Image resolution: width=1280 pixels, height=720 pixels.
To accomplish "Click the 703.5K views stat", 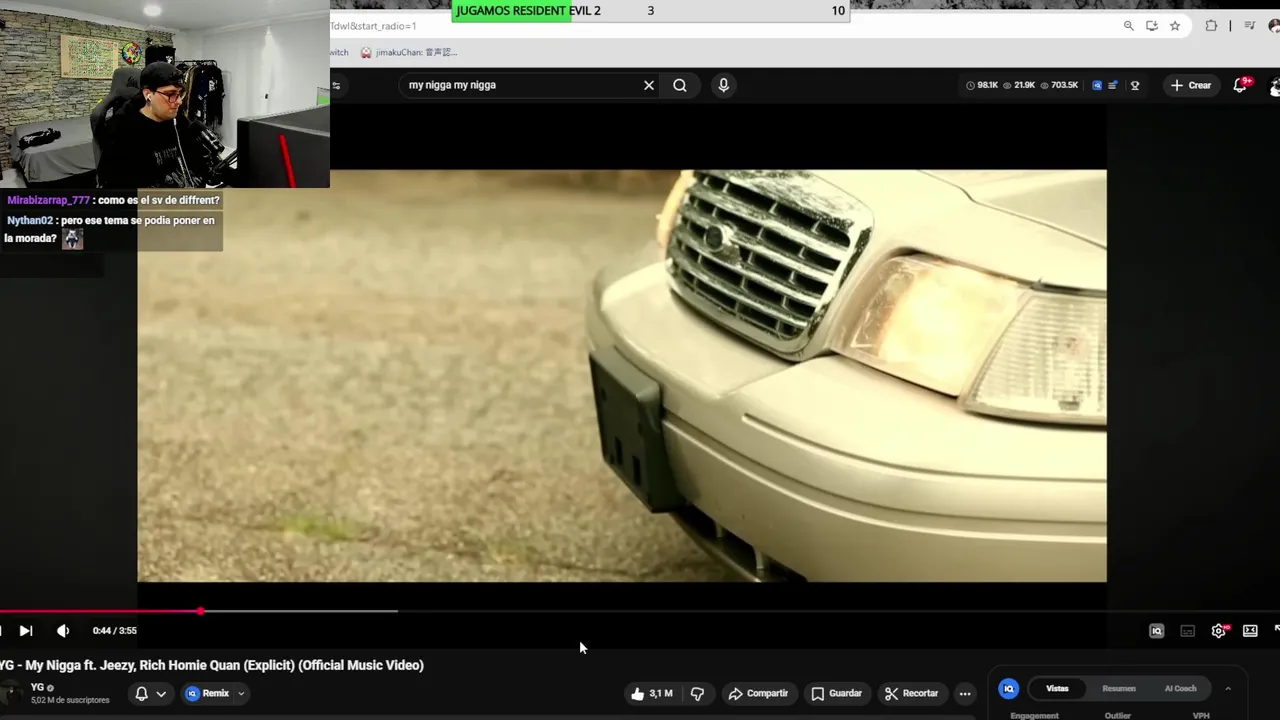I will [x=1060, y=85].
